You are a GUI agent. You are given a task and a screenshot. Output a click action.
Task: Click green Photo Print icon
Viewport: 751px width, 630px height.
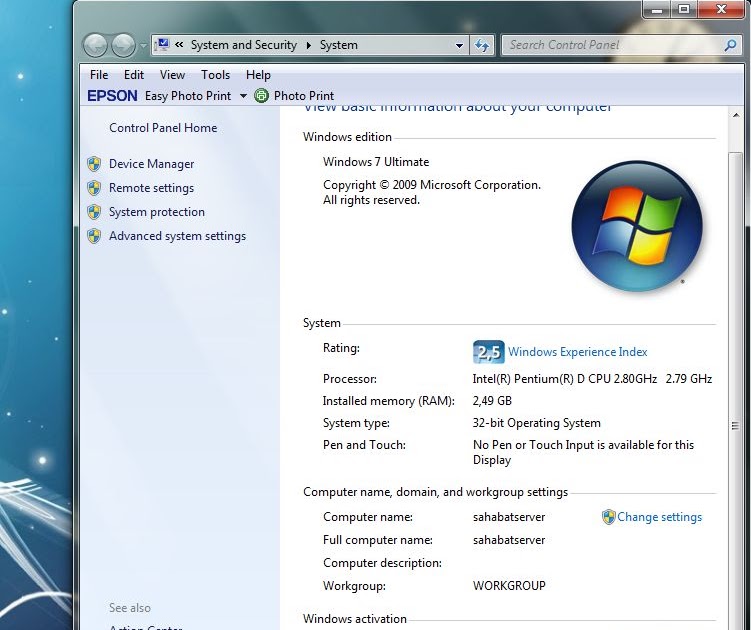(262, 96)
